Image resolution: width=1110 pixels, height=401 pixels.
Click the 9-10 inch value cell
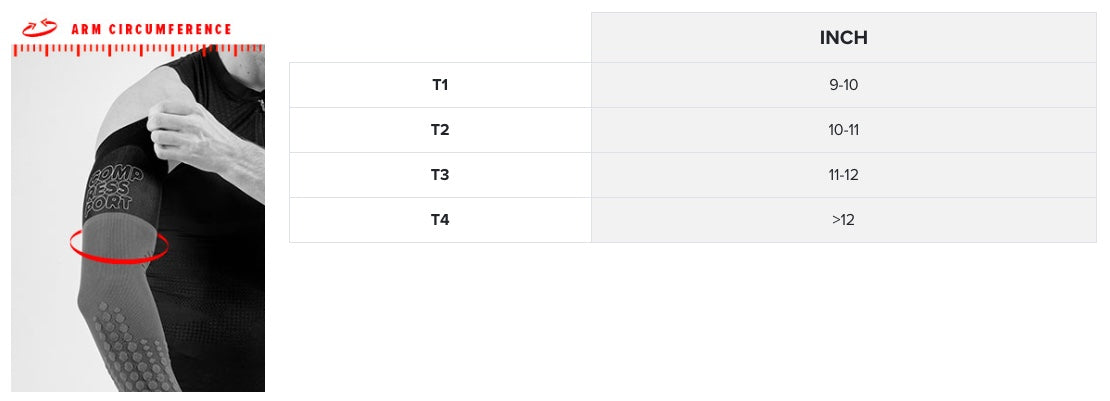(x=843, y=85)
